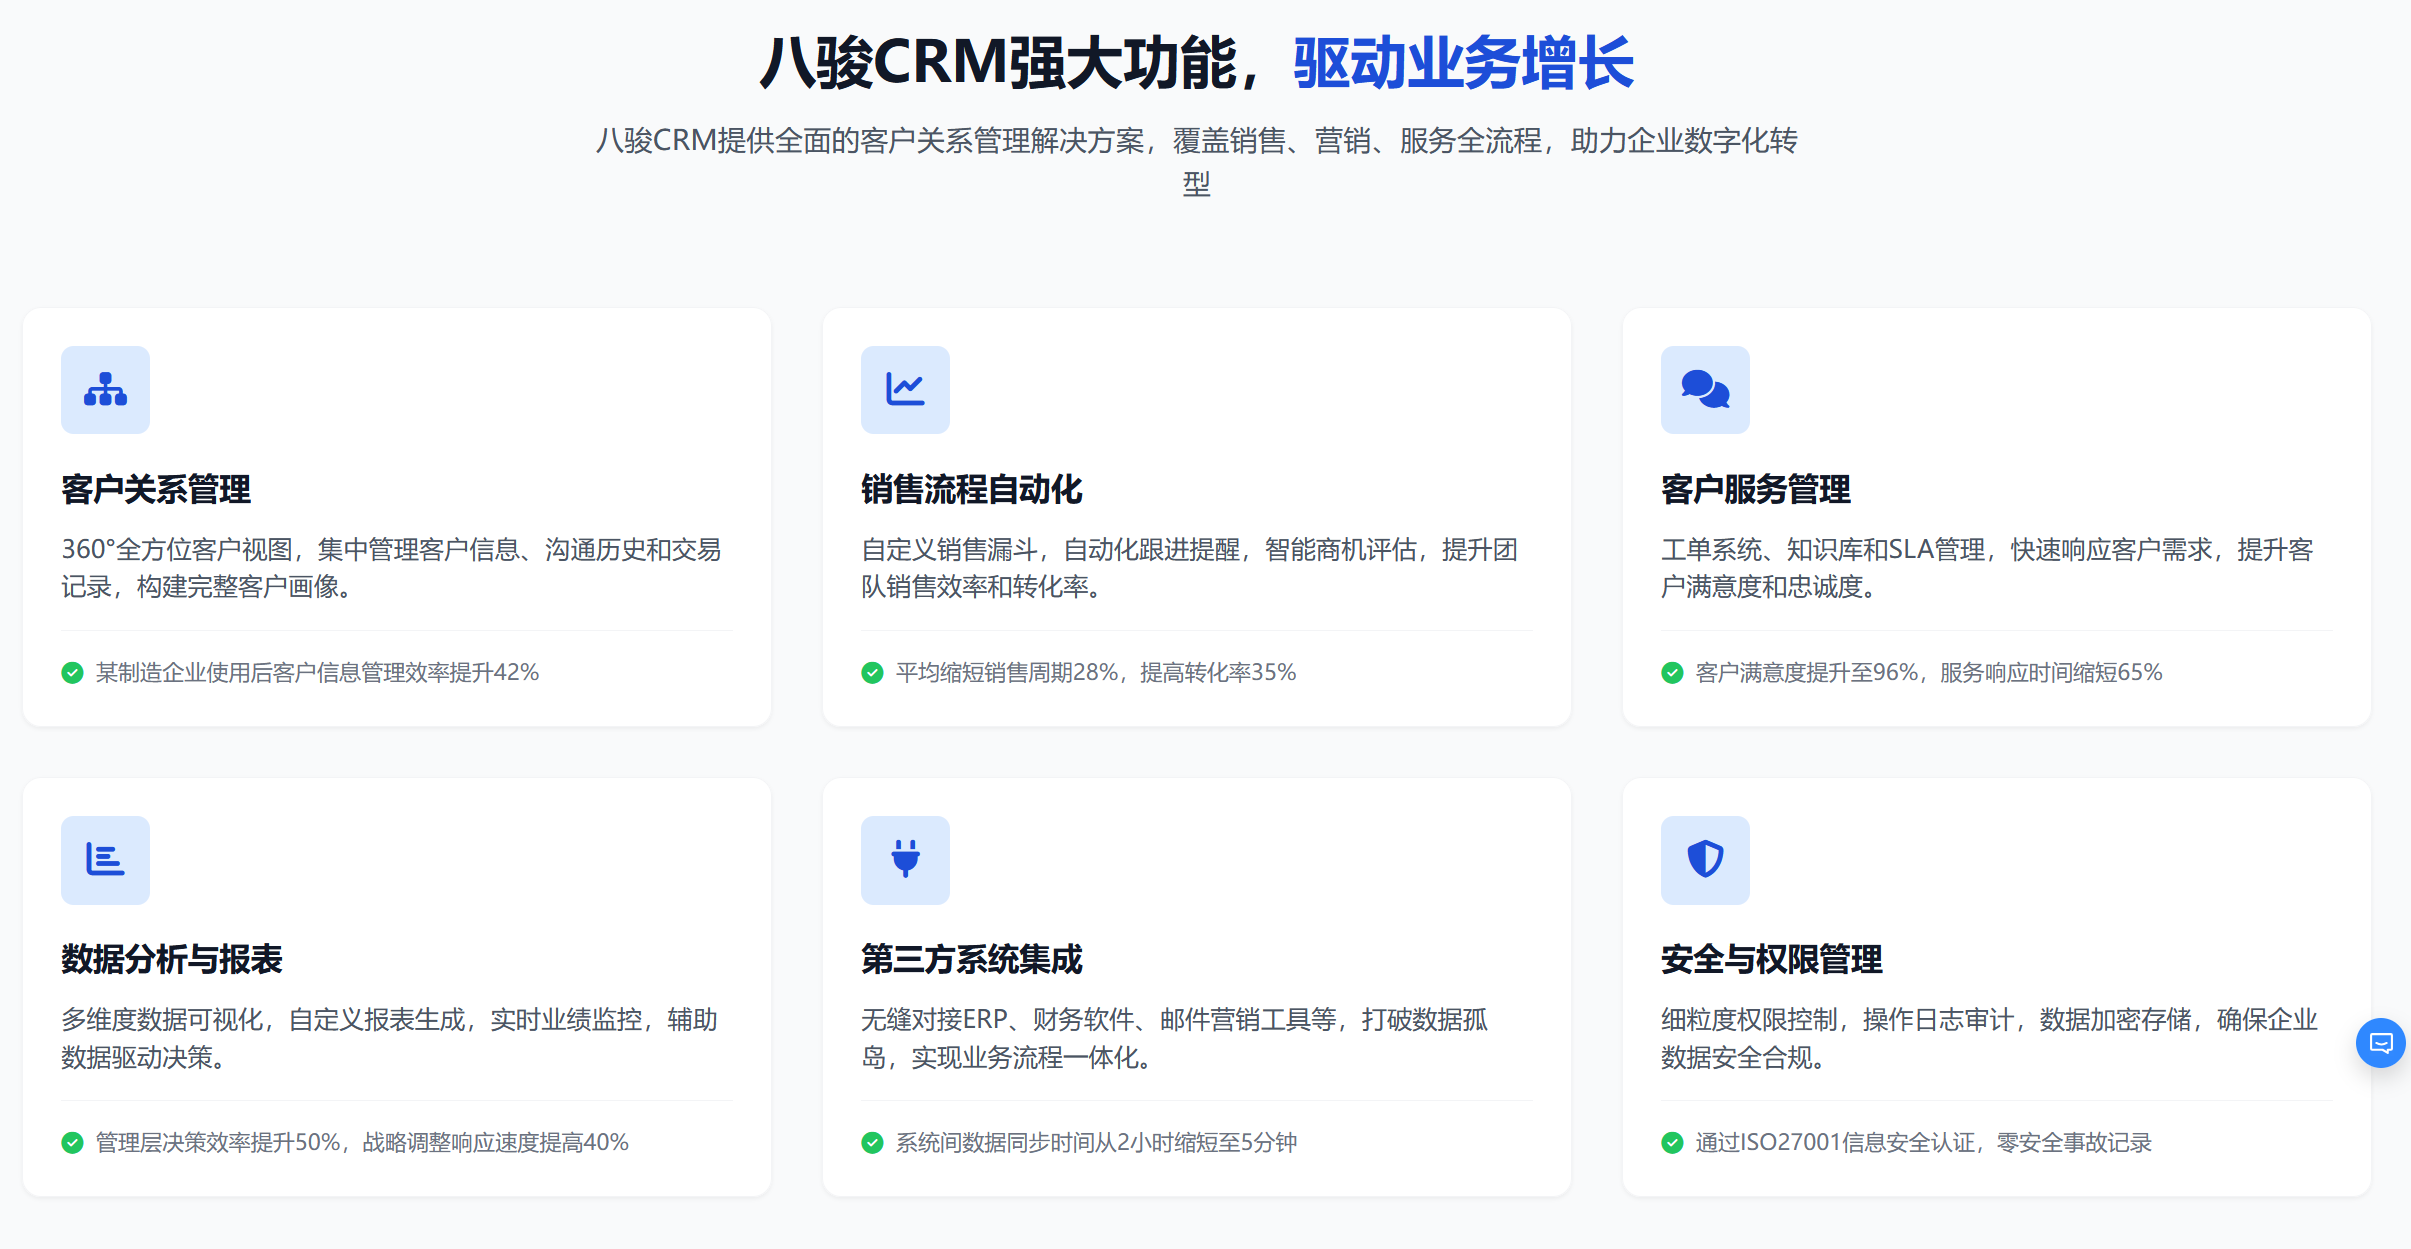Click the 客户关系管理 card title
Screen dimensions: 2411x1249
coord(156,490)
